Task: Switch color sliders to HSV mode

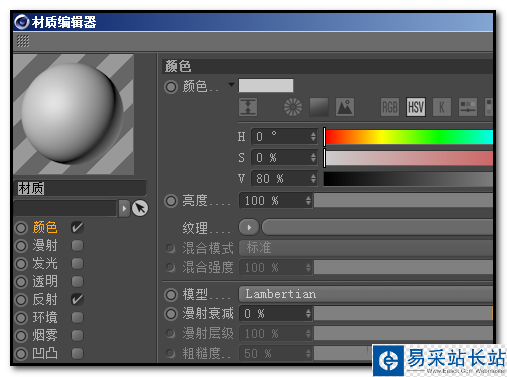Action: pyautogui.click(x=416, y=107)
